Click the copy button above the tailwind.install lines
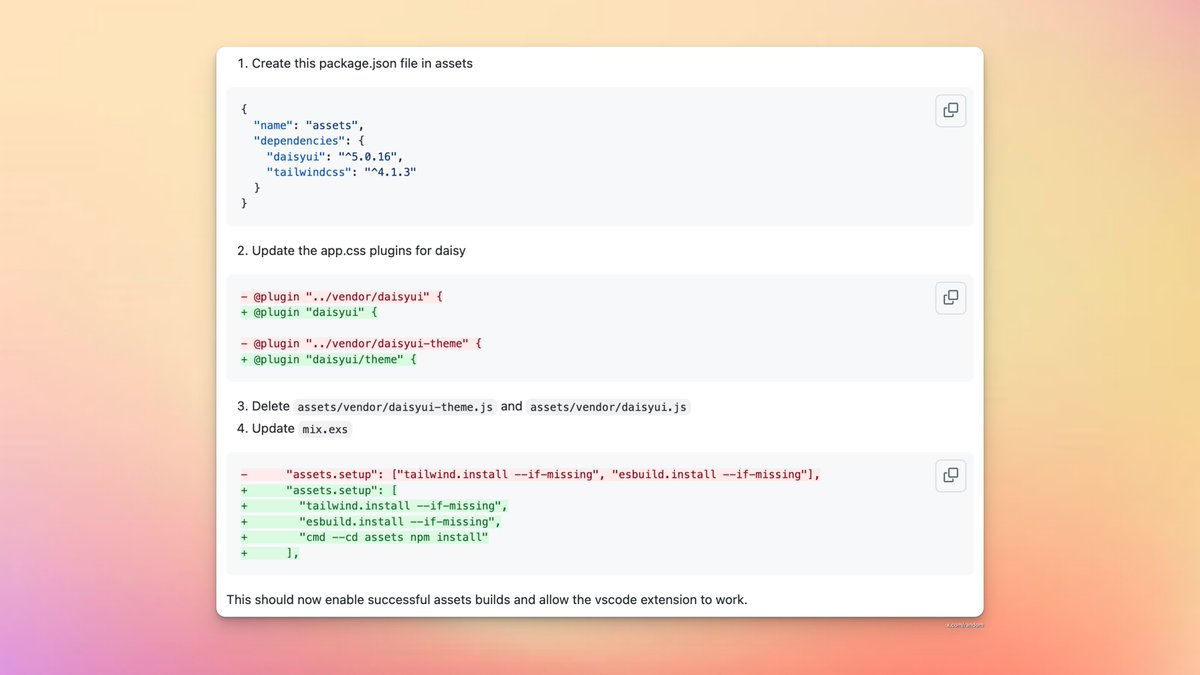The height and width of the screenshot is (675, 1200). [x=950, y=475]
